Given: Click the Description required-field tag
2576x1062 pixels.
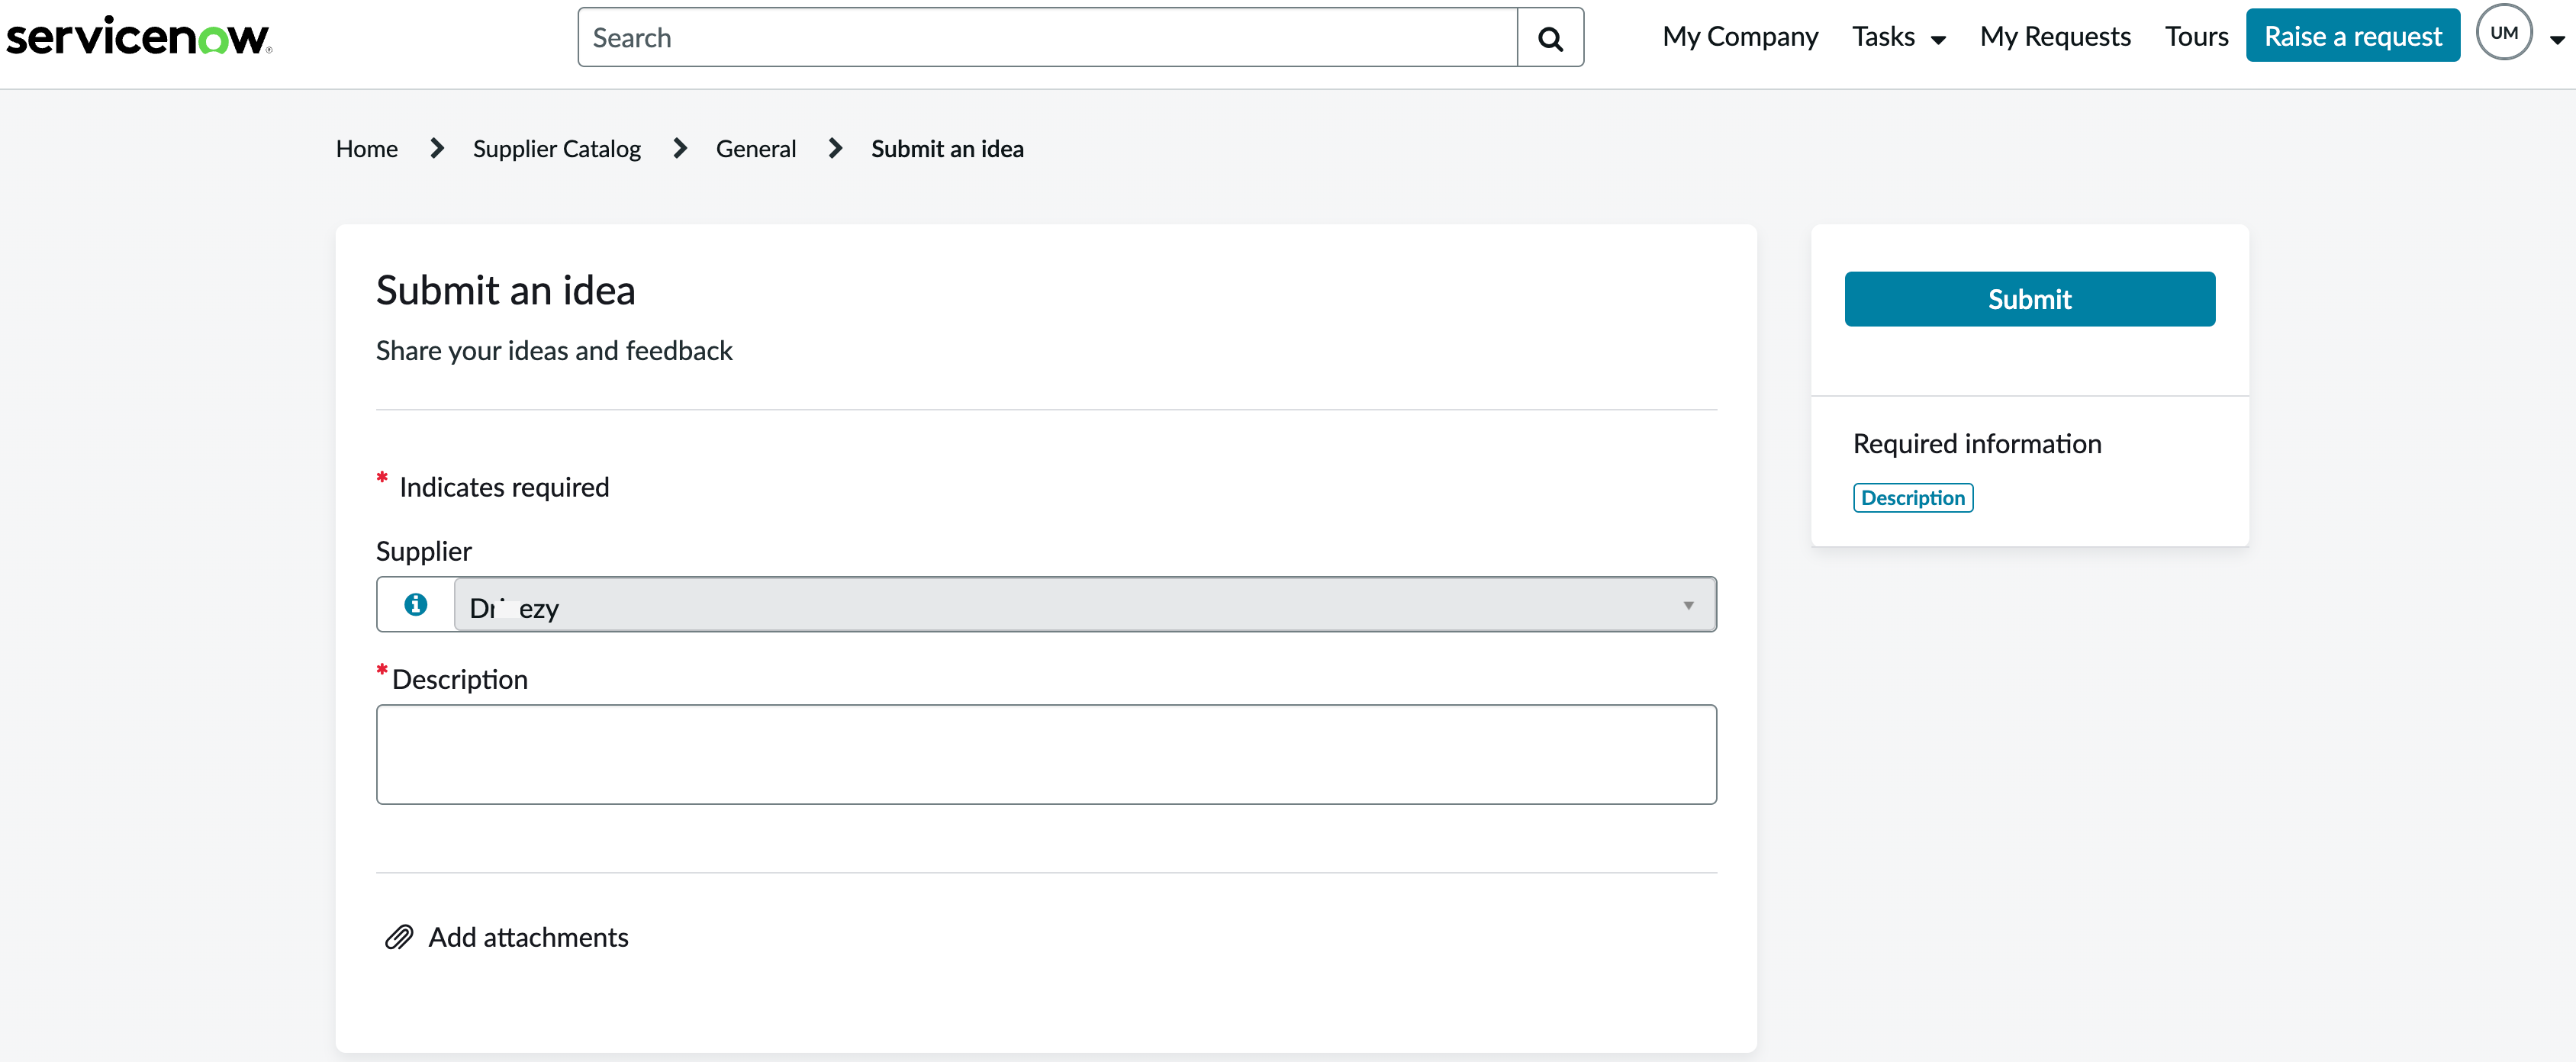Looking at the screenshot, I should click(1912, 498).
